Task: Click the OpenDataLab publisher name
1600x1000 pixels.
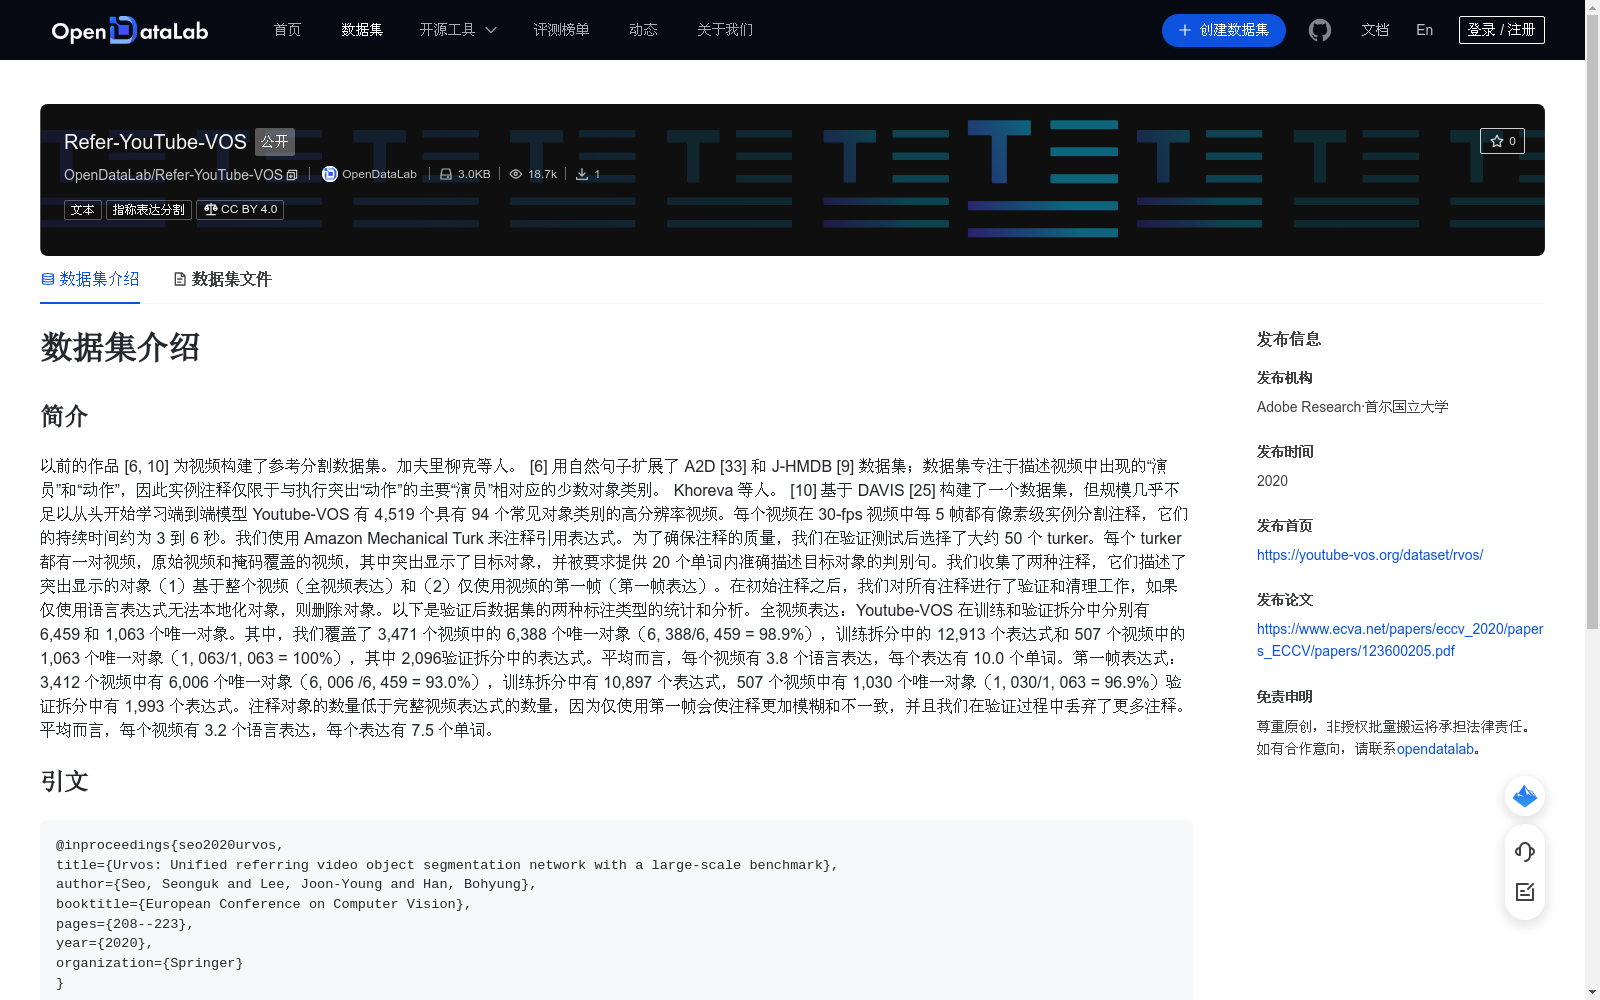Action: 379,174
